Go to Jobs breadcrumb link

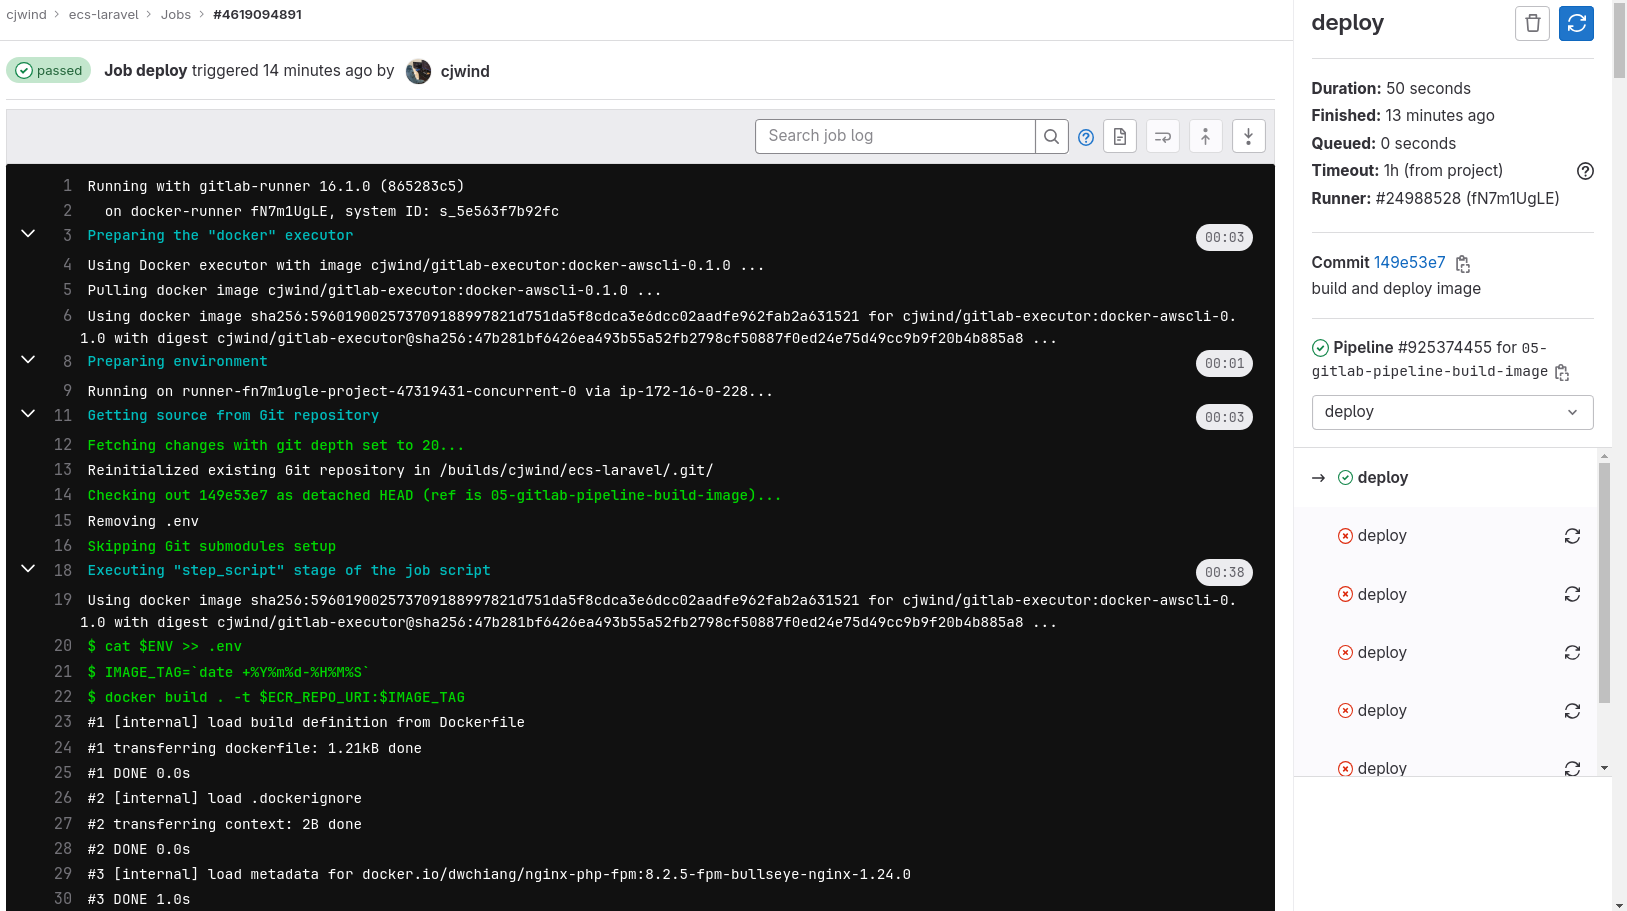click(176, 15)
